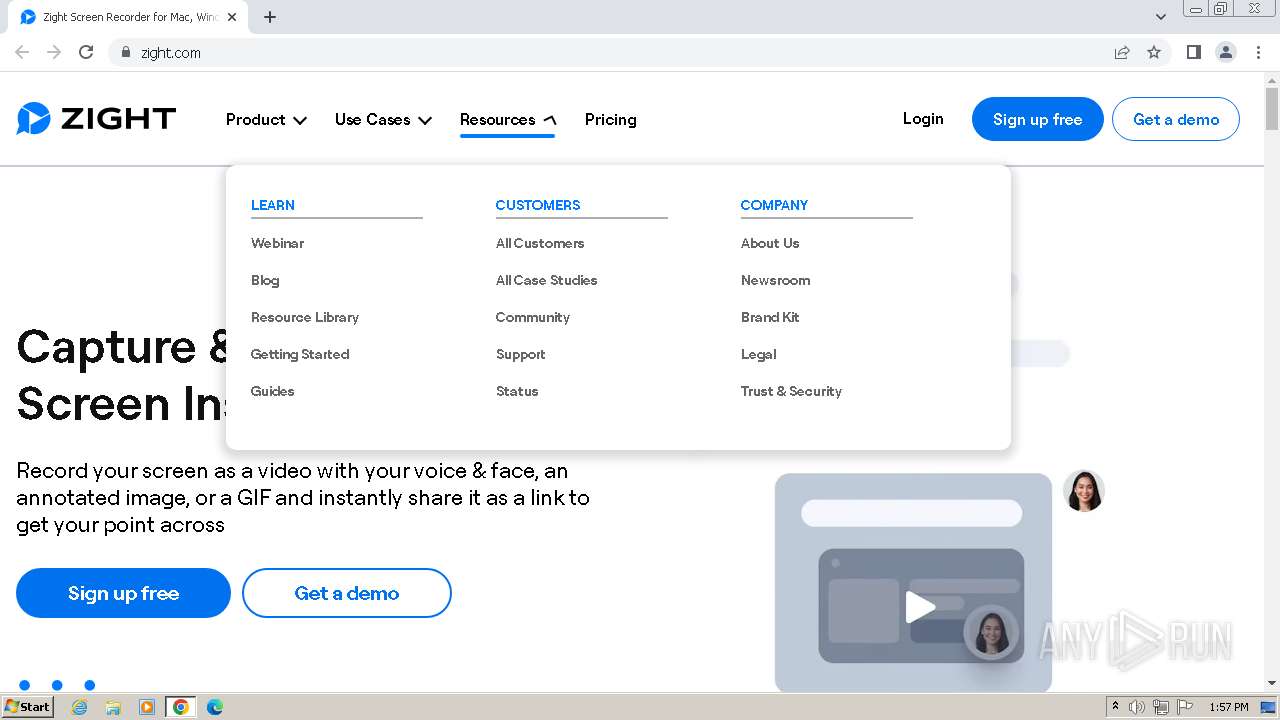This screenshot has width=1280, height=720.
Task: Click the Login link
Action: 923,118
